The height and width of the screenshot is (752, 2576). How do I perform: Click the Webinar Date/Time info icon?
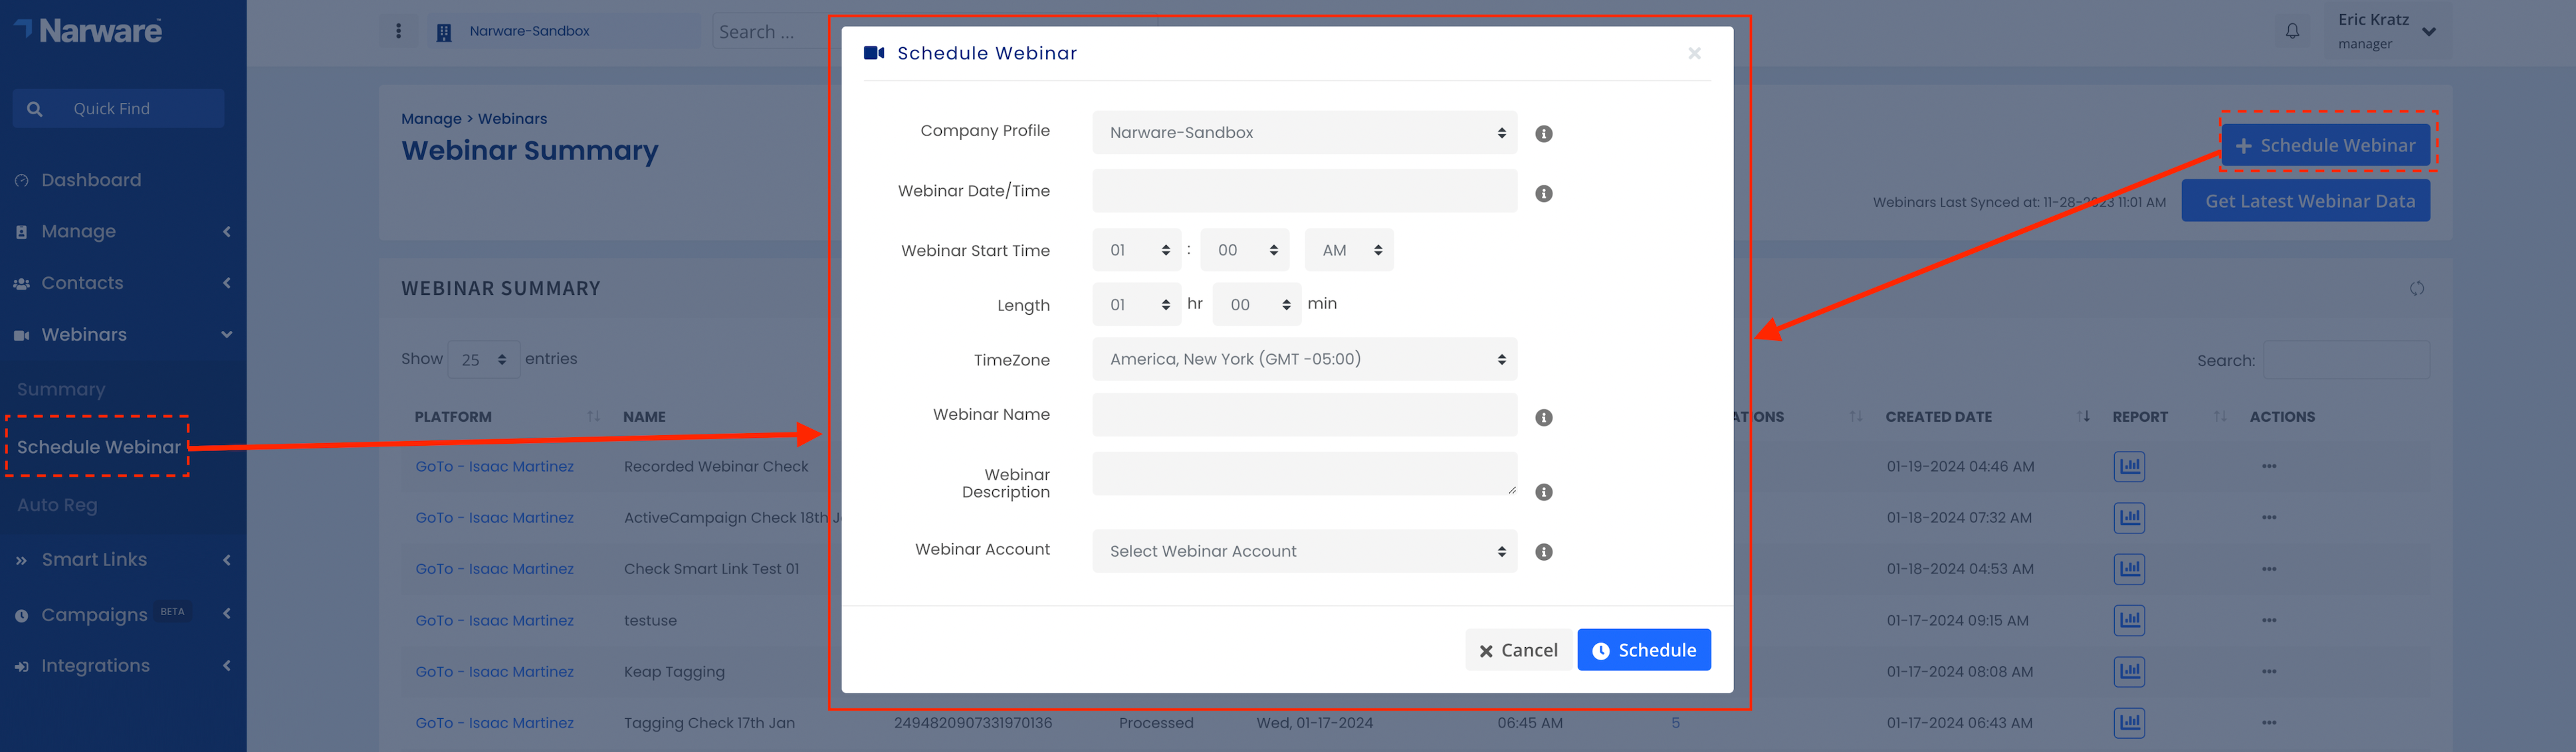pyautogui.click(x=1544, y=194)
